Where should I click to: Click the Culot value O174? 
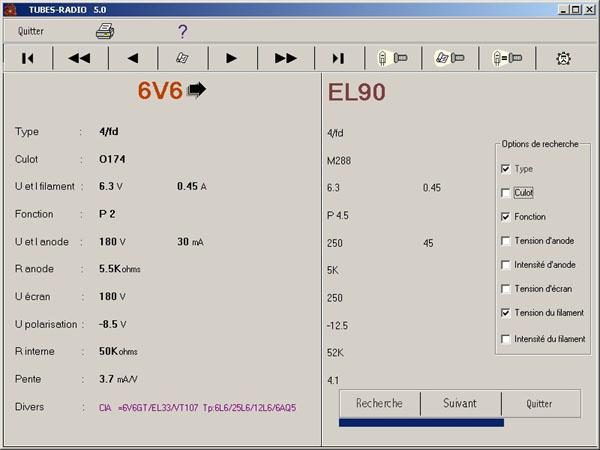(x=112, y=159)
